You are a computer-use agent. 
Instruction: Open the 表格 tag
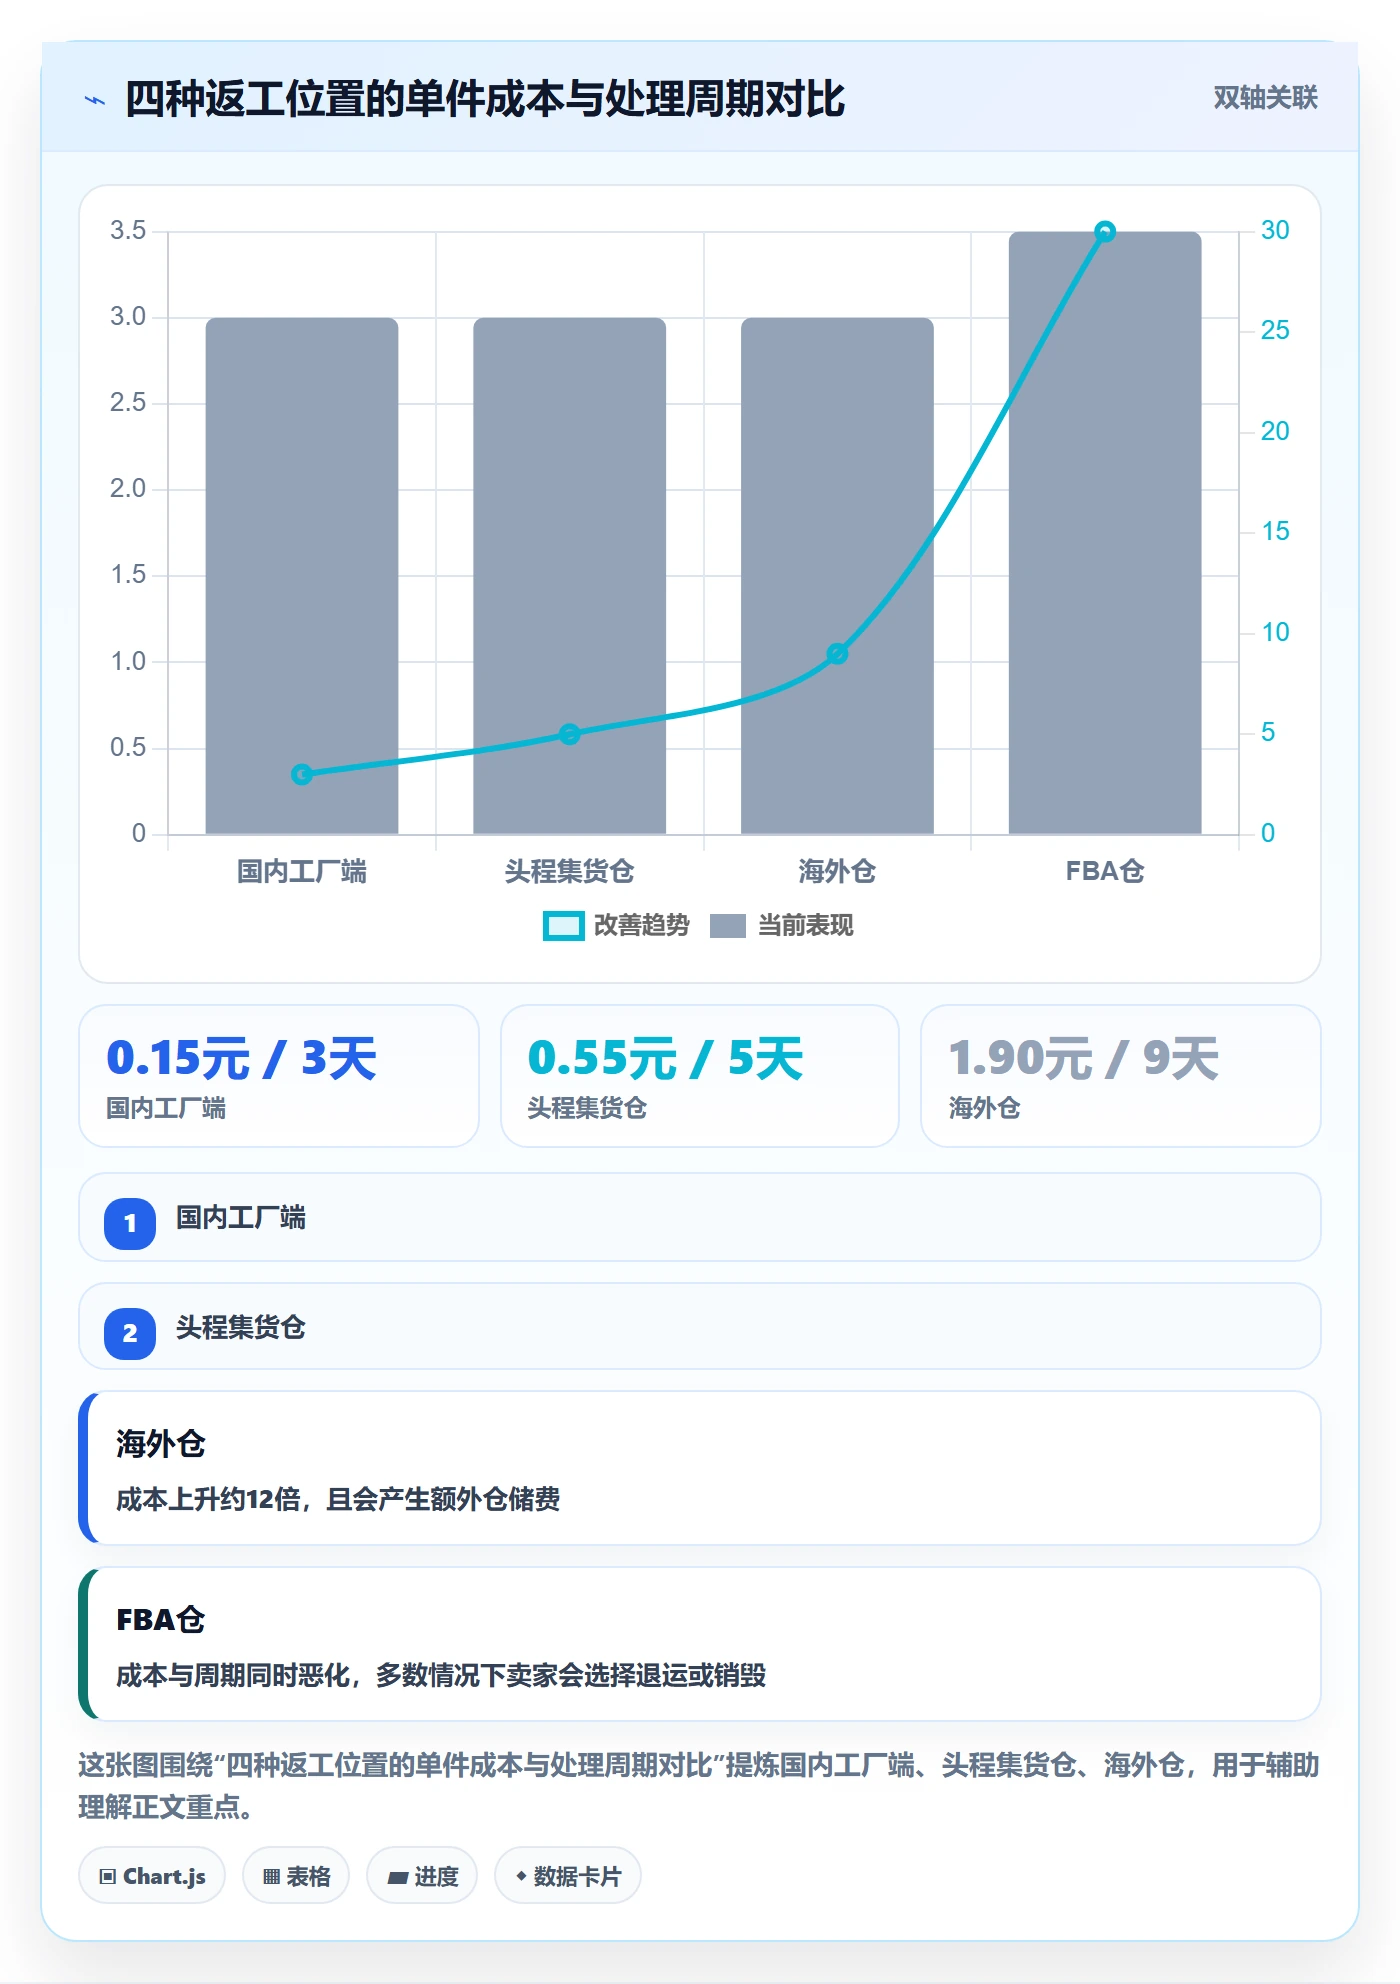(296, 1876)
